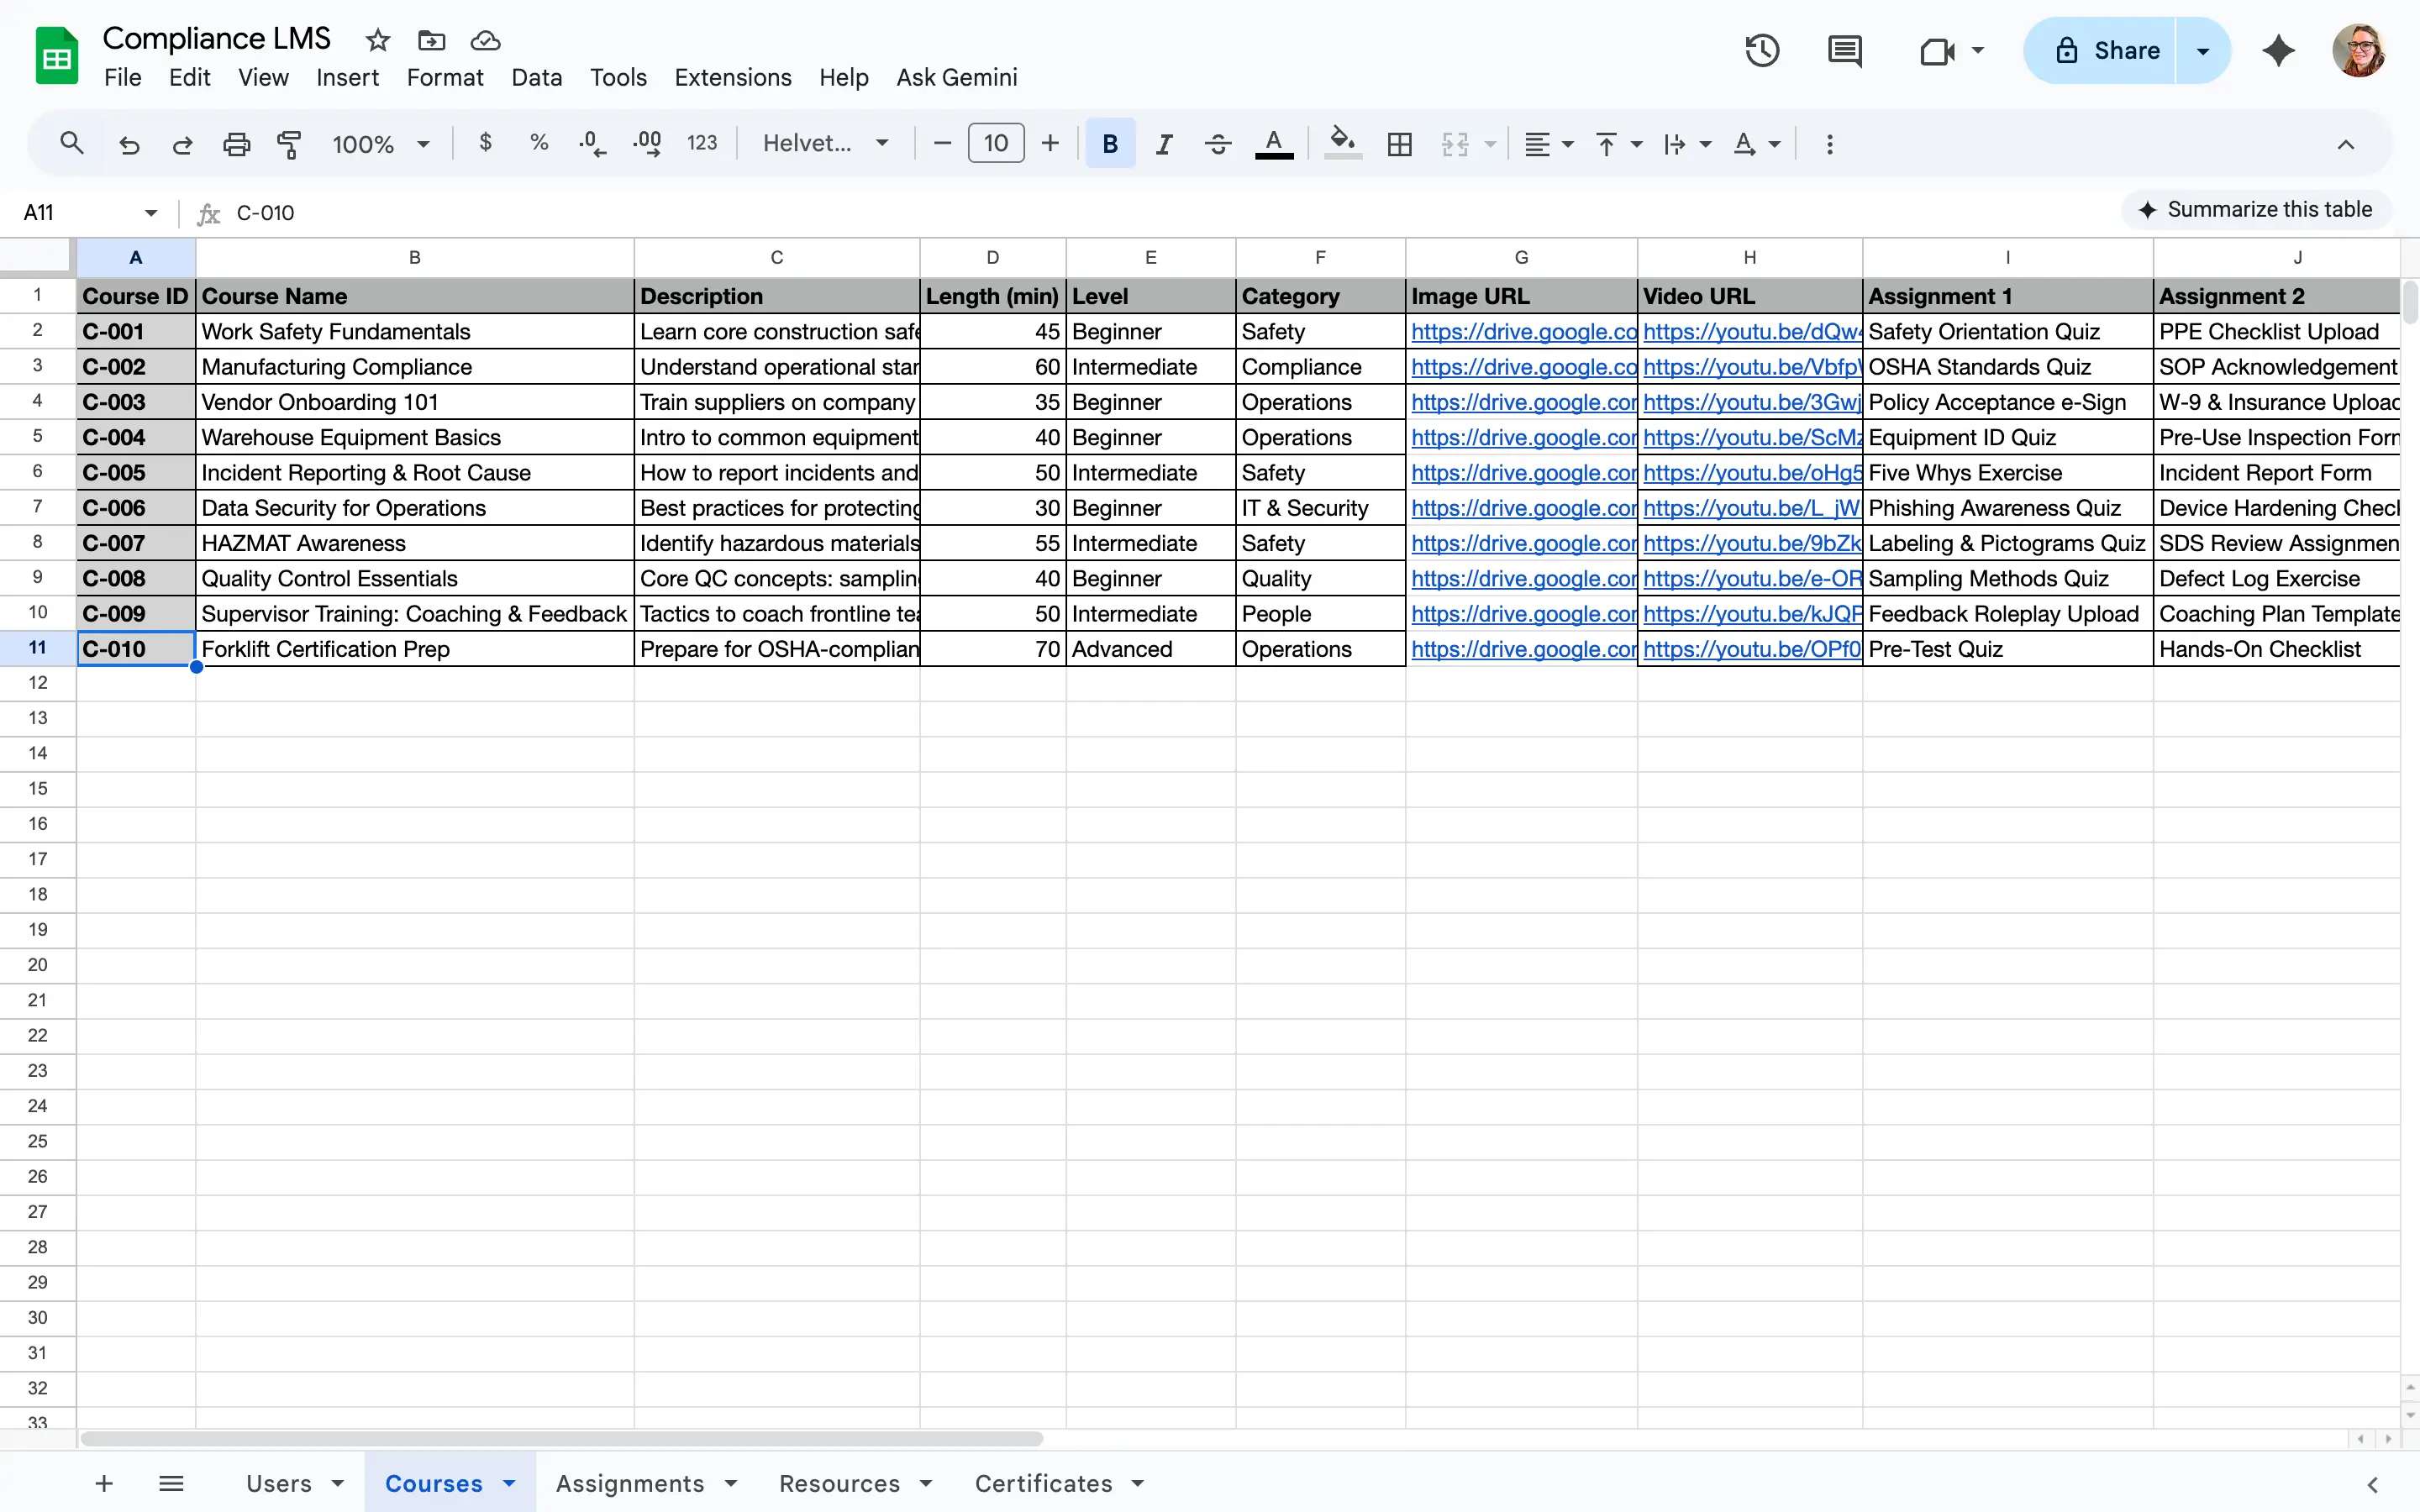The width and height of the screenshot is (2420, 1512).
Task: Toggle italic formatting
Action: pyautogui.click(x=1163, y=144)
